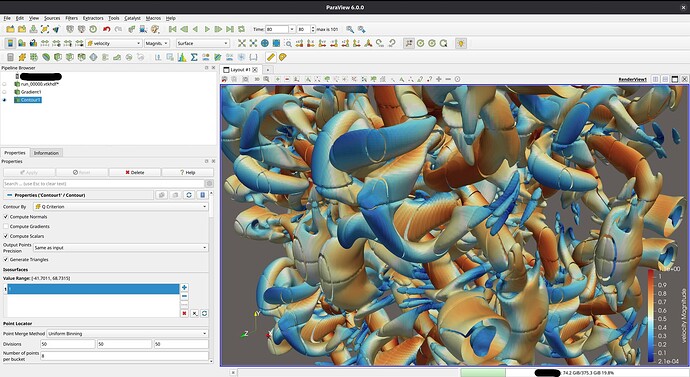690x377 pixels.
Task: Click the remove isosurface value minus button
Action: (184, 296)
